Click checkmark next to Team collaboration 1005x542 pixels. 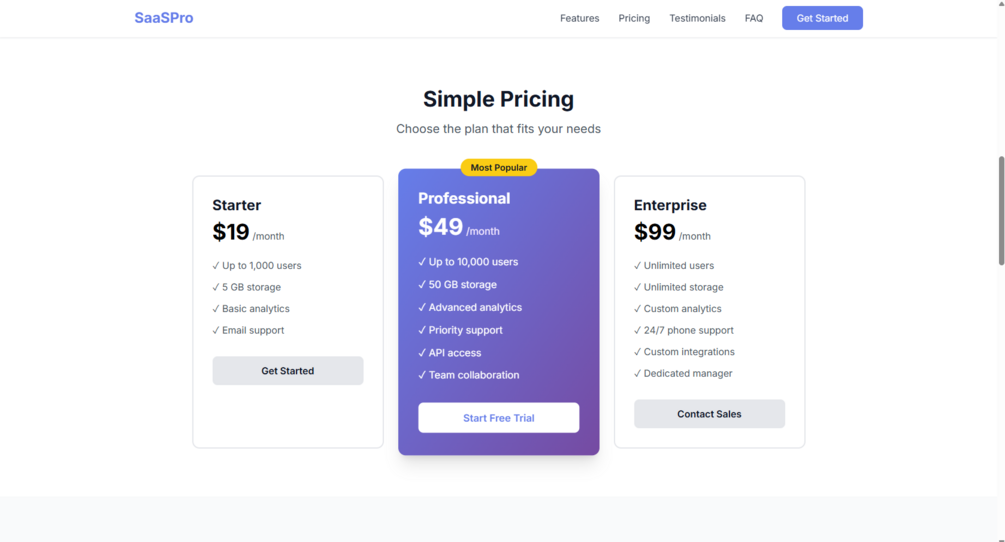pos(422,375)
